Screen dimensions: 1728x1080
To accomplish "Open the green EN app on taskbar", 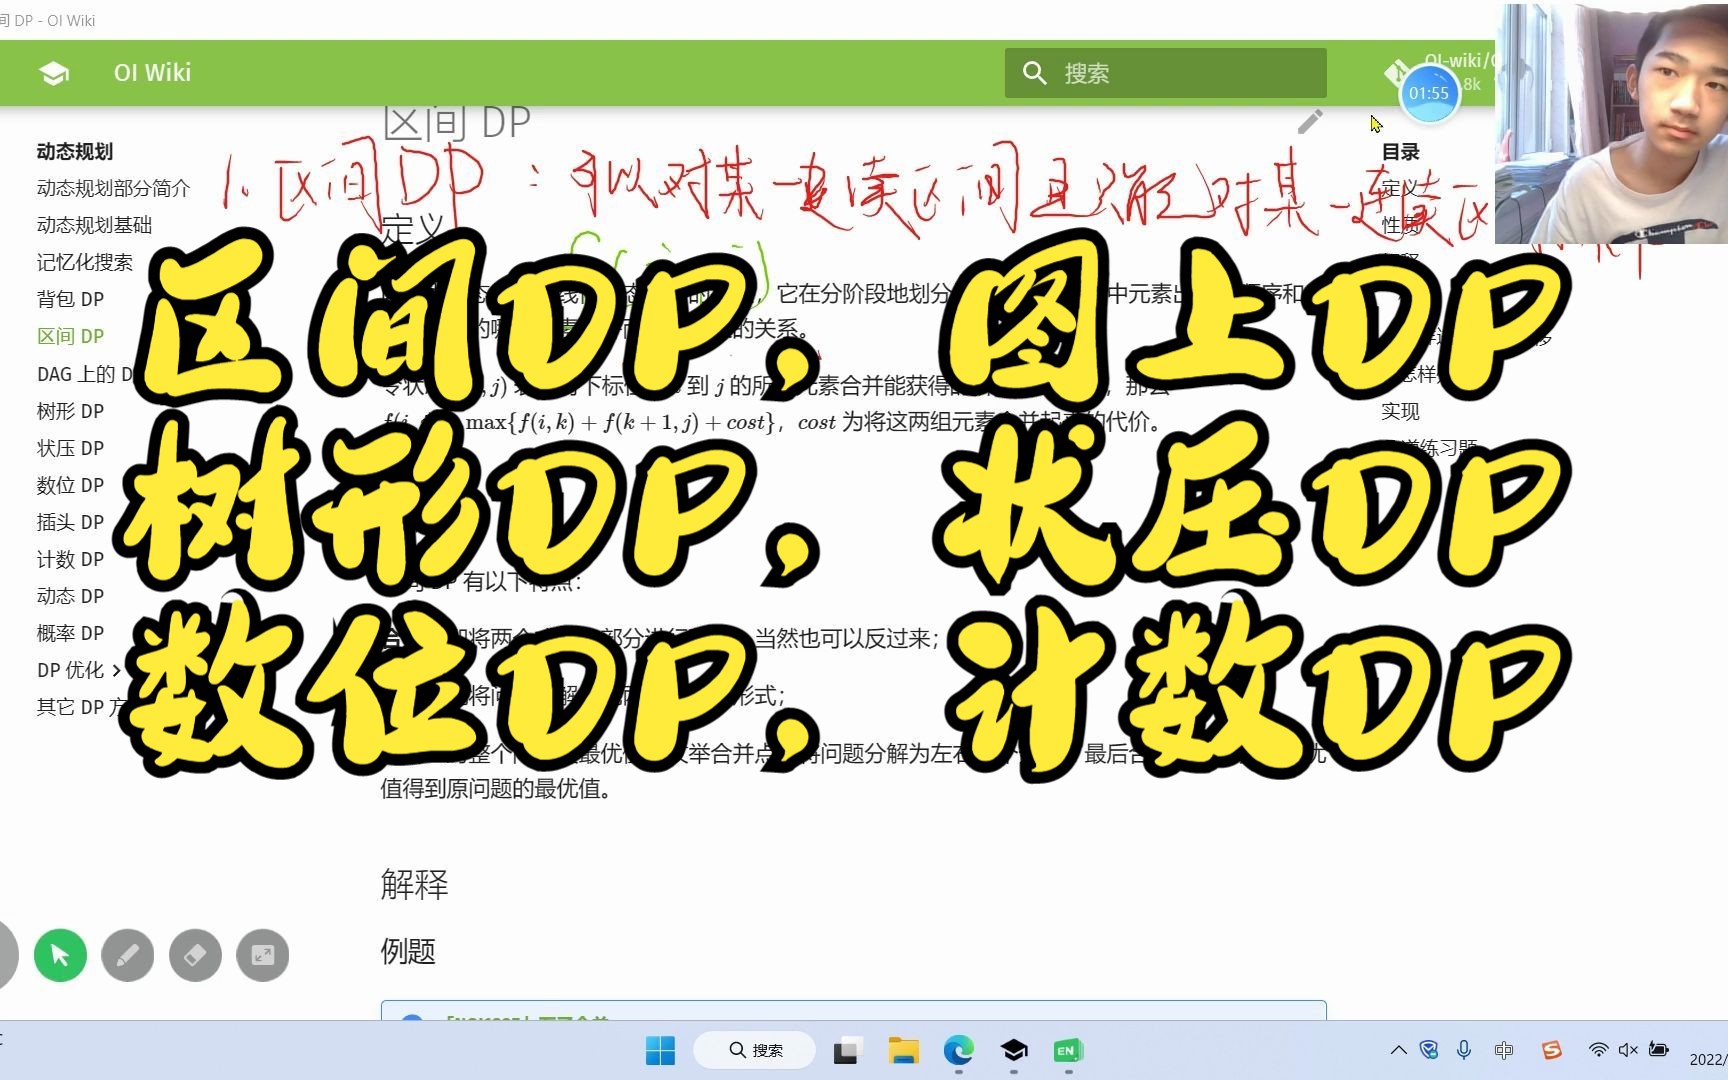I will click(1068, 1050).
